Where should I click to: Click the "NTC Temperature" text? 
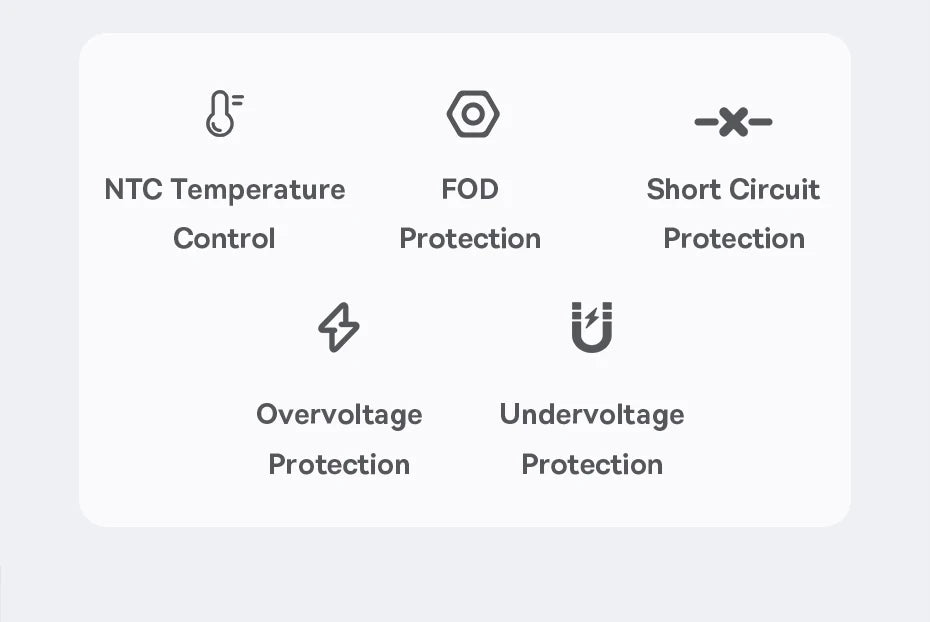(x=224, y=189)
